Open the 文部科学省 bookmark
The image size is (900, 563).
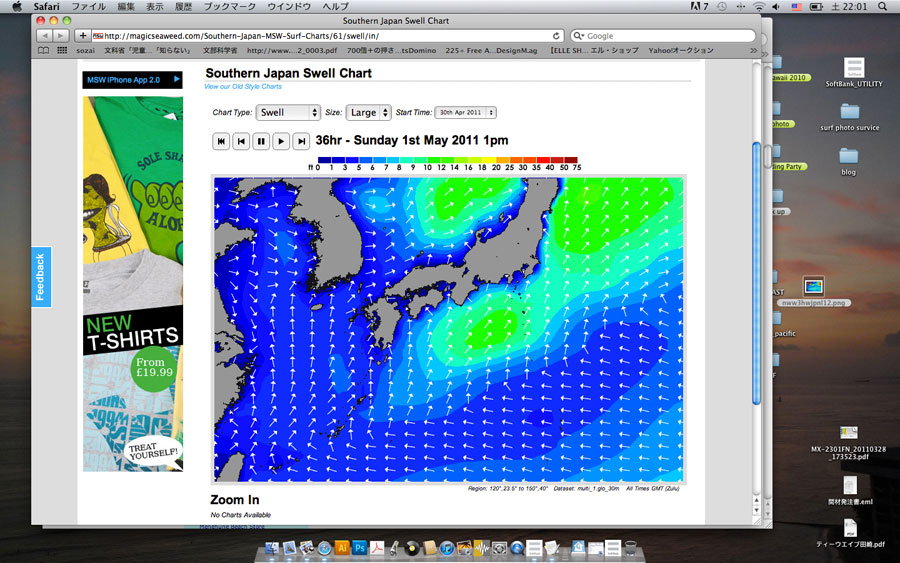(x=220, y=51)
